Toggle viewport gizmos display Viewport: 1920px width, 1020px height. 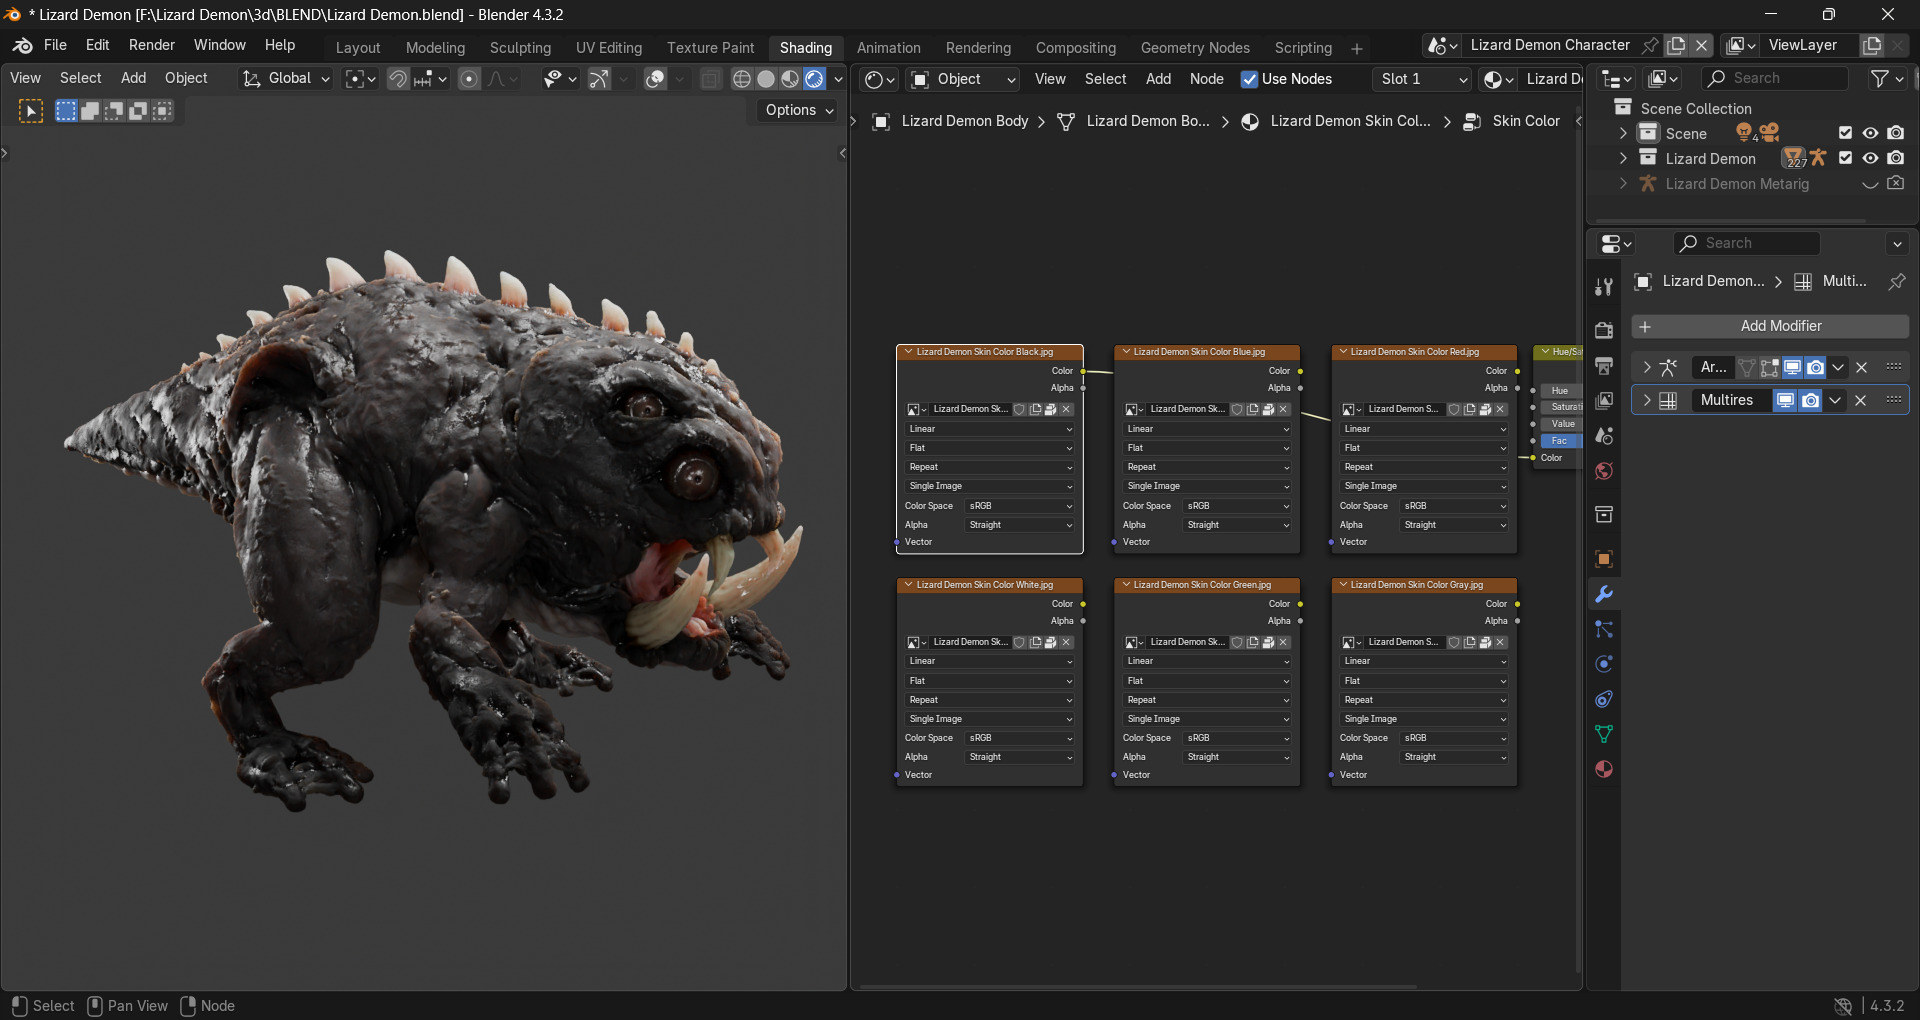[x=599, y=79]
